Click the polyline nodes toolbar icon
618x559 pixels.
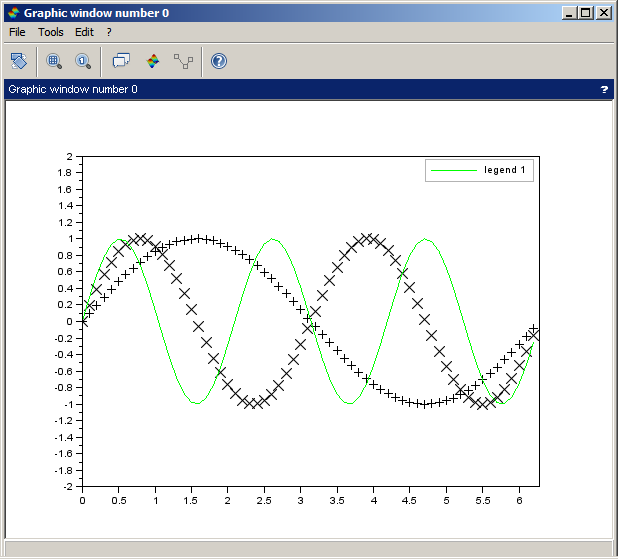coord(183,61)
